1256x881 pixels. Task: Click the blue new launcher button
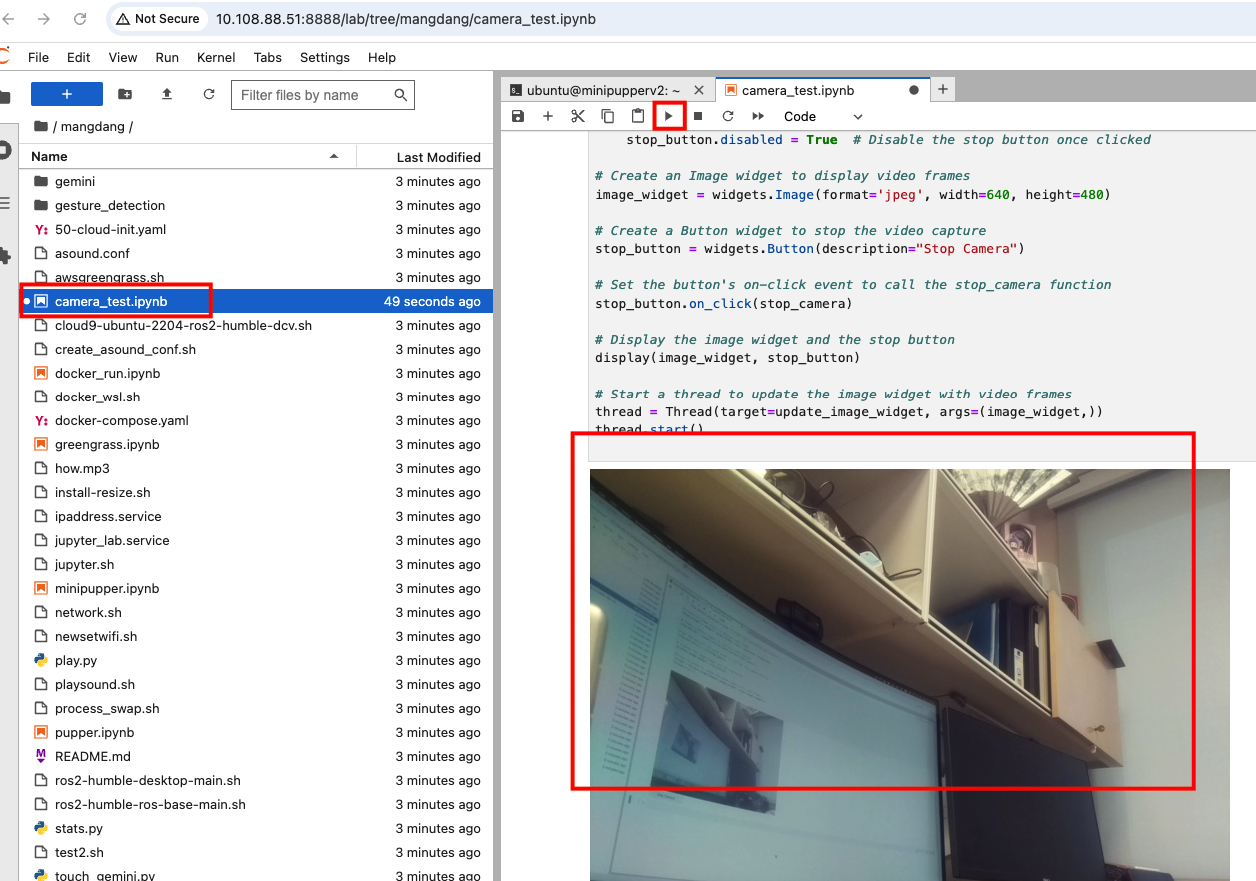pyautogui.click(x=67, y=94)
